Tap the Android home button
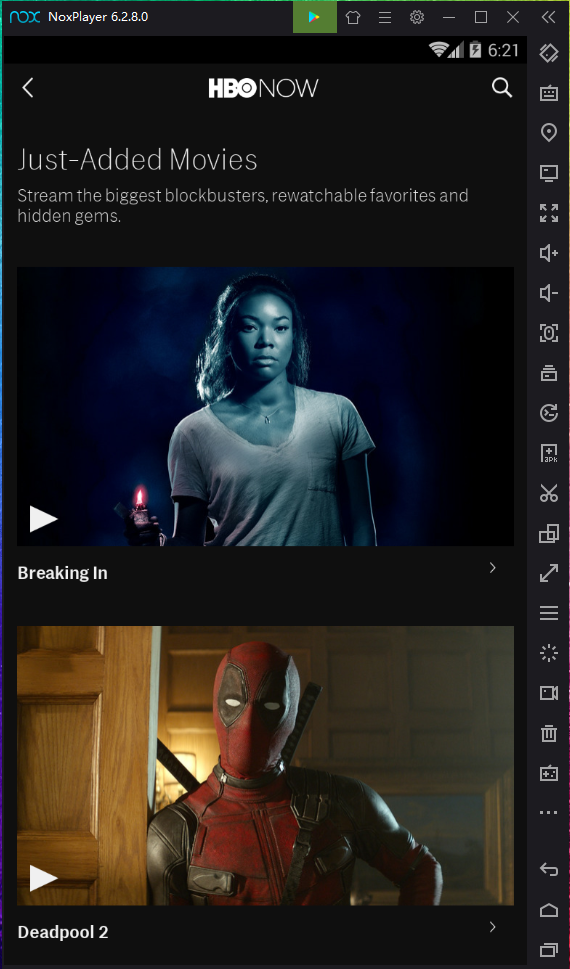570x969 pixels. pos(548,910)
